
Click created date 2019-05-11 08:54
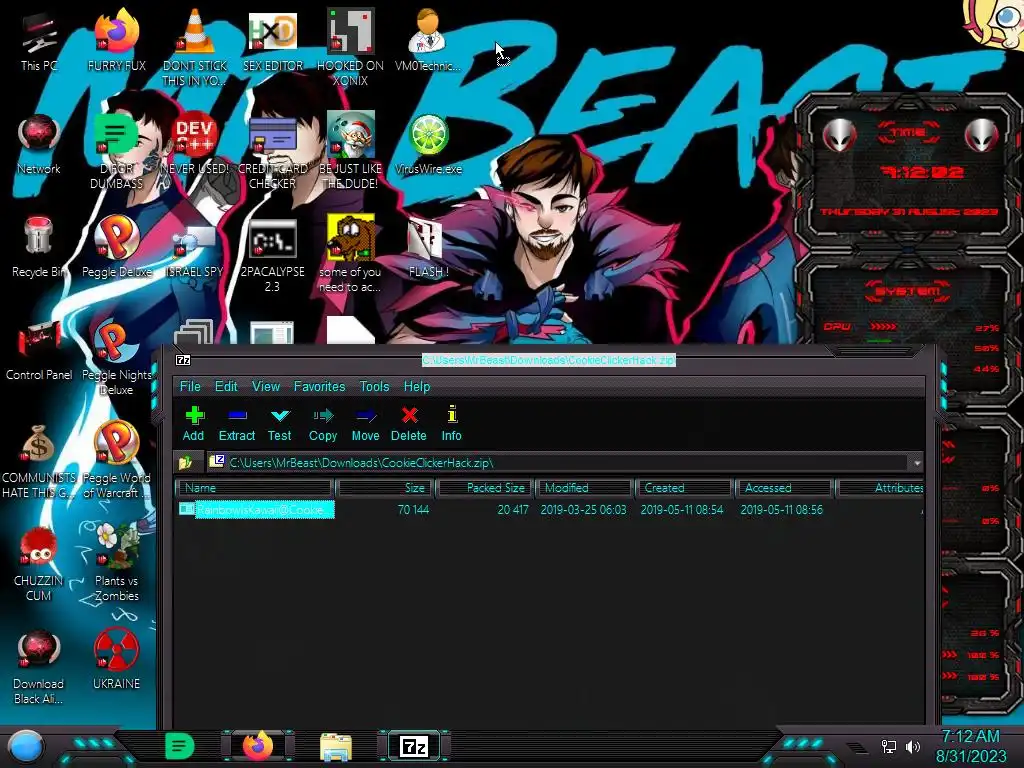682,509
